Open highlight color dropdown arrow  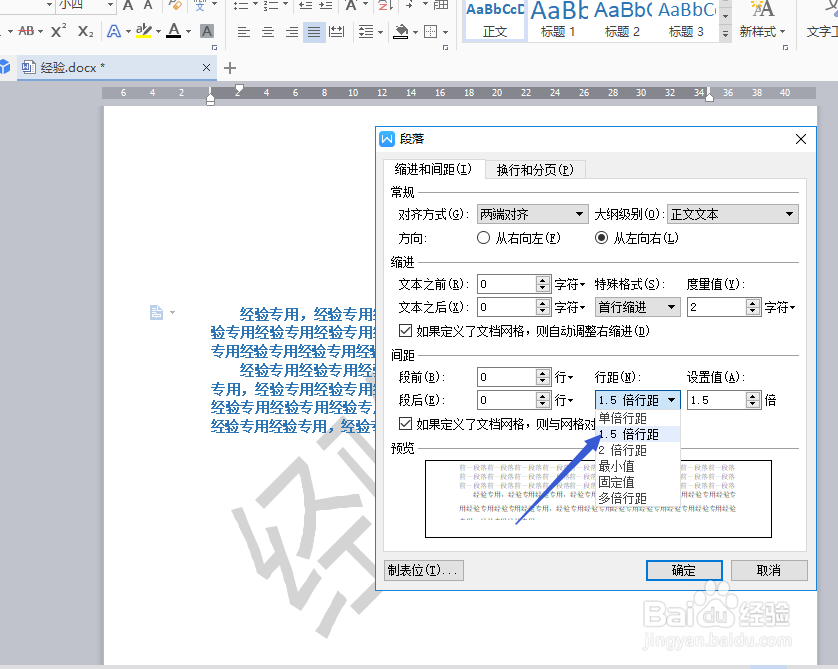point(158,32)
